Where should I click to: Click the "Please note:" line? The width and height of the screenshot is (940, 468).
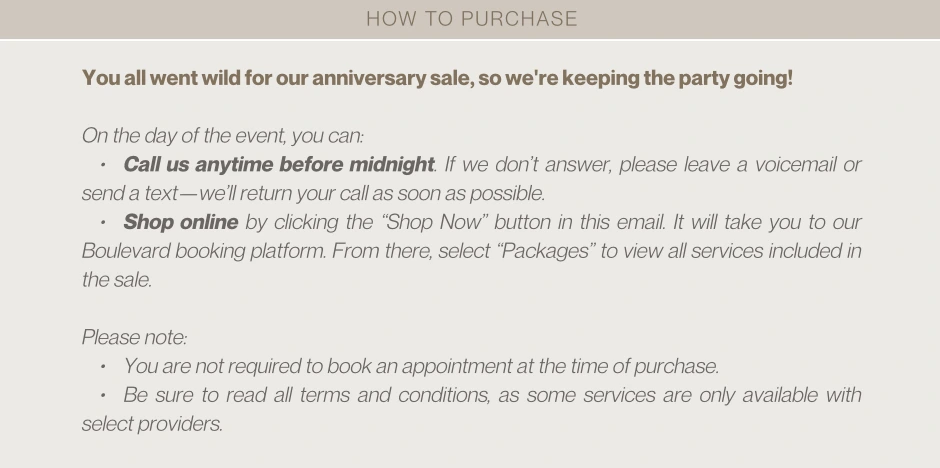point(135,337)
